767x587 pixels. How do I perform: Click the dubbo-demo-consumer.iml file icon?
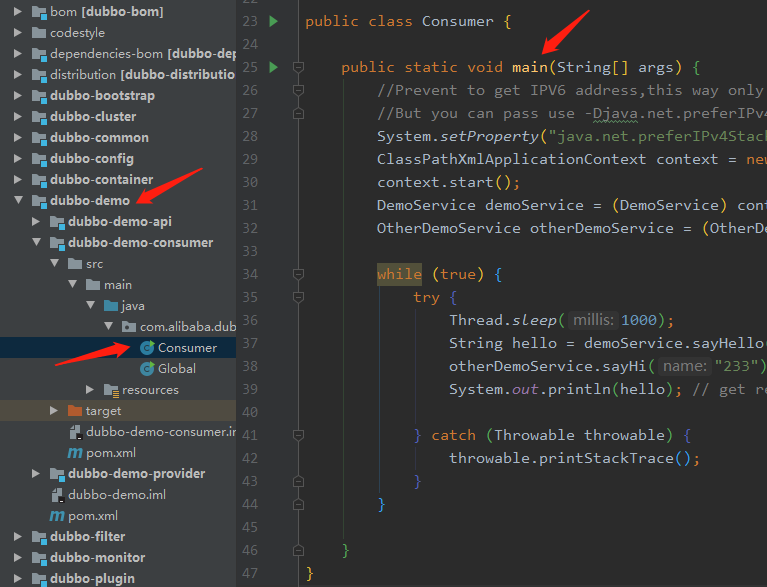(x=75, y=432)
